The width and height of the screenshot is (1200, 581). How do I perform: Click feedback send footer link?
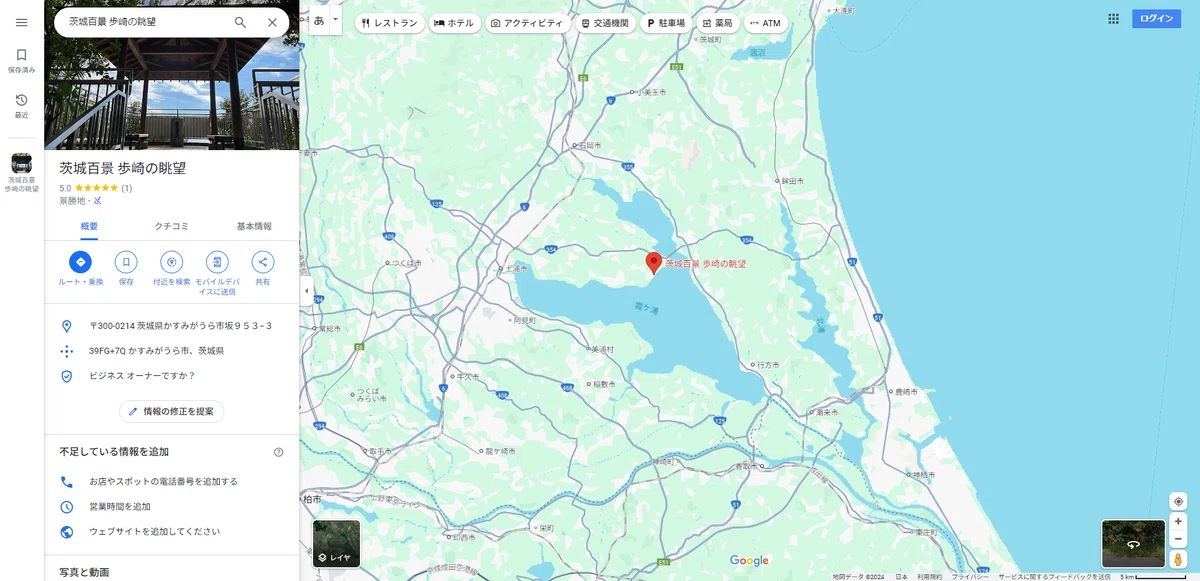click(1054, 577)
